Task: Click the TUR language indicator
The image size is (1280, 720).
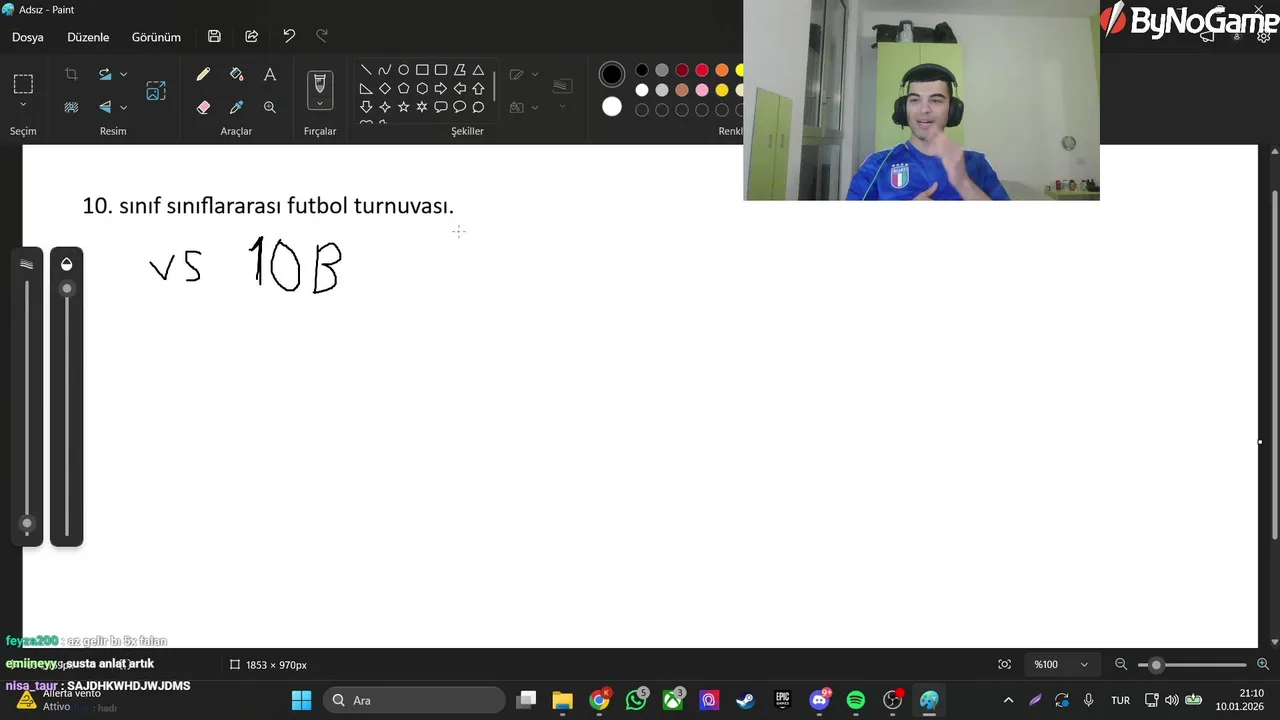Action: click(x=1120, y=700)
